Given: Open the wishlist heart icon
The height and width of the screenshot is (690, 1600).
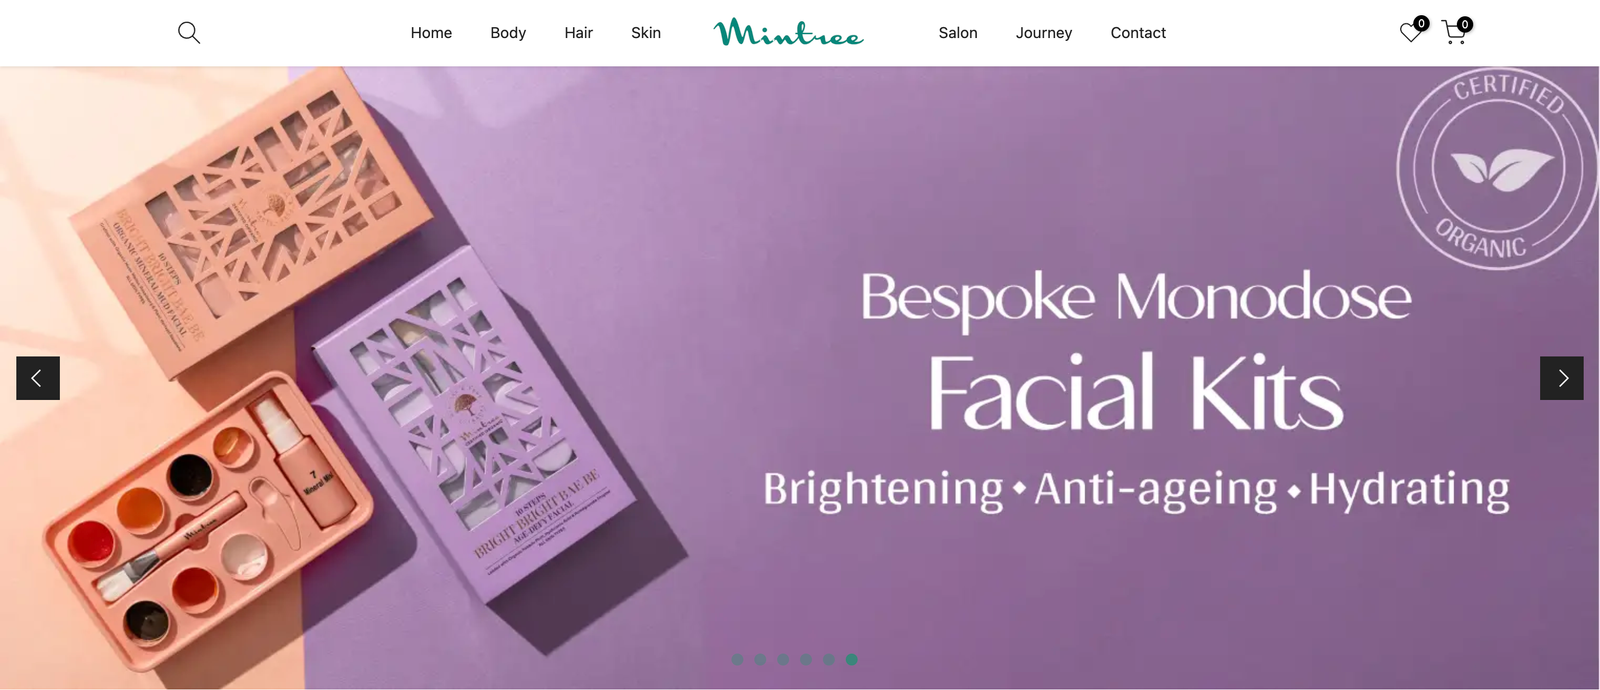Looking at the screenshot, I should tap(1411, 33).
